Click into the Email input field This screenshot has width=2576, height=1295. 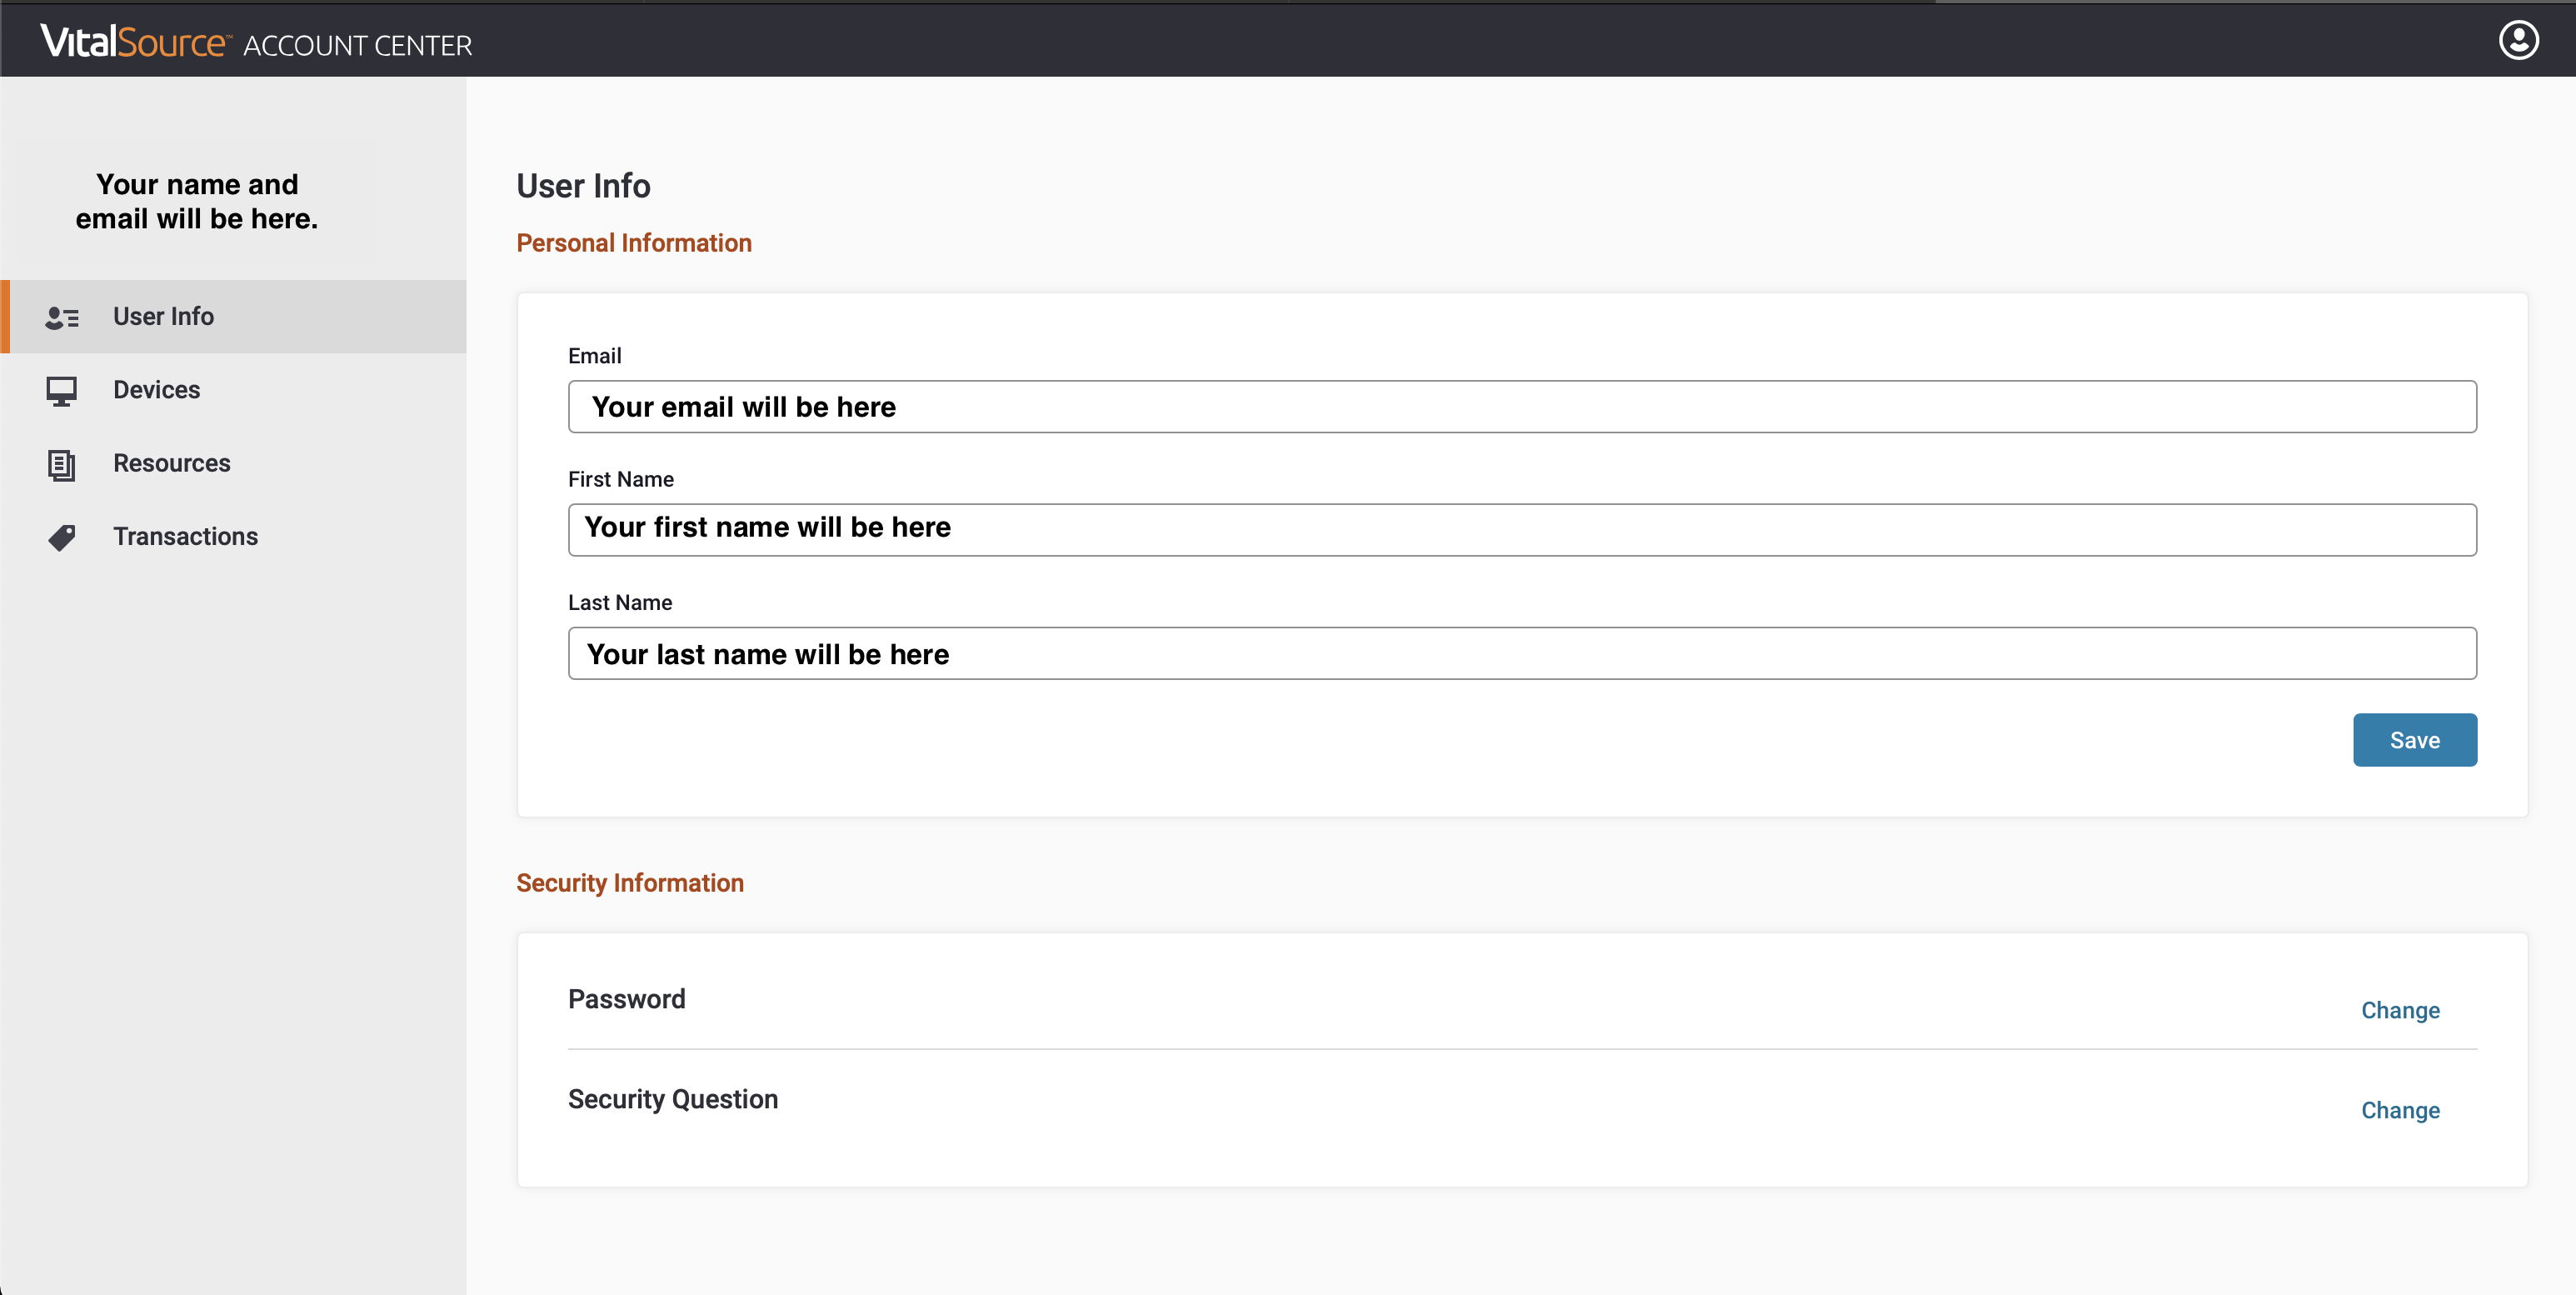click(x=1522, y=407)
